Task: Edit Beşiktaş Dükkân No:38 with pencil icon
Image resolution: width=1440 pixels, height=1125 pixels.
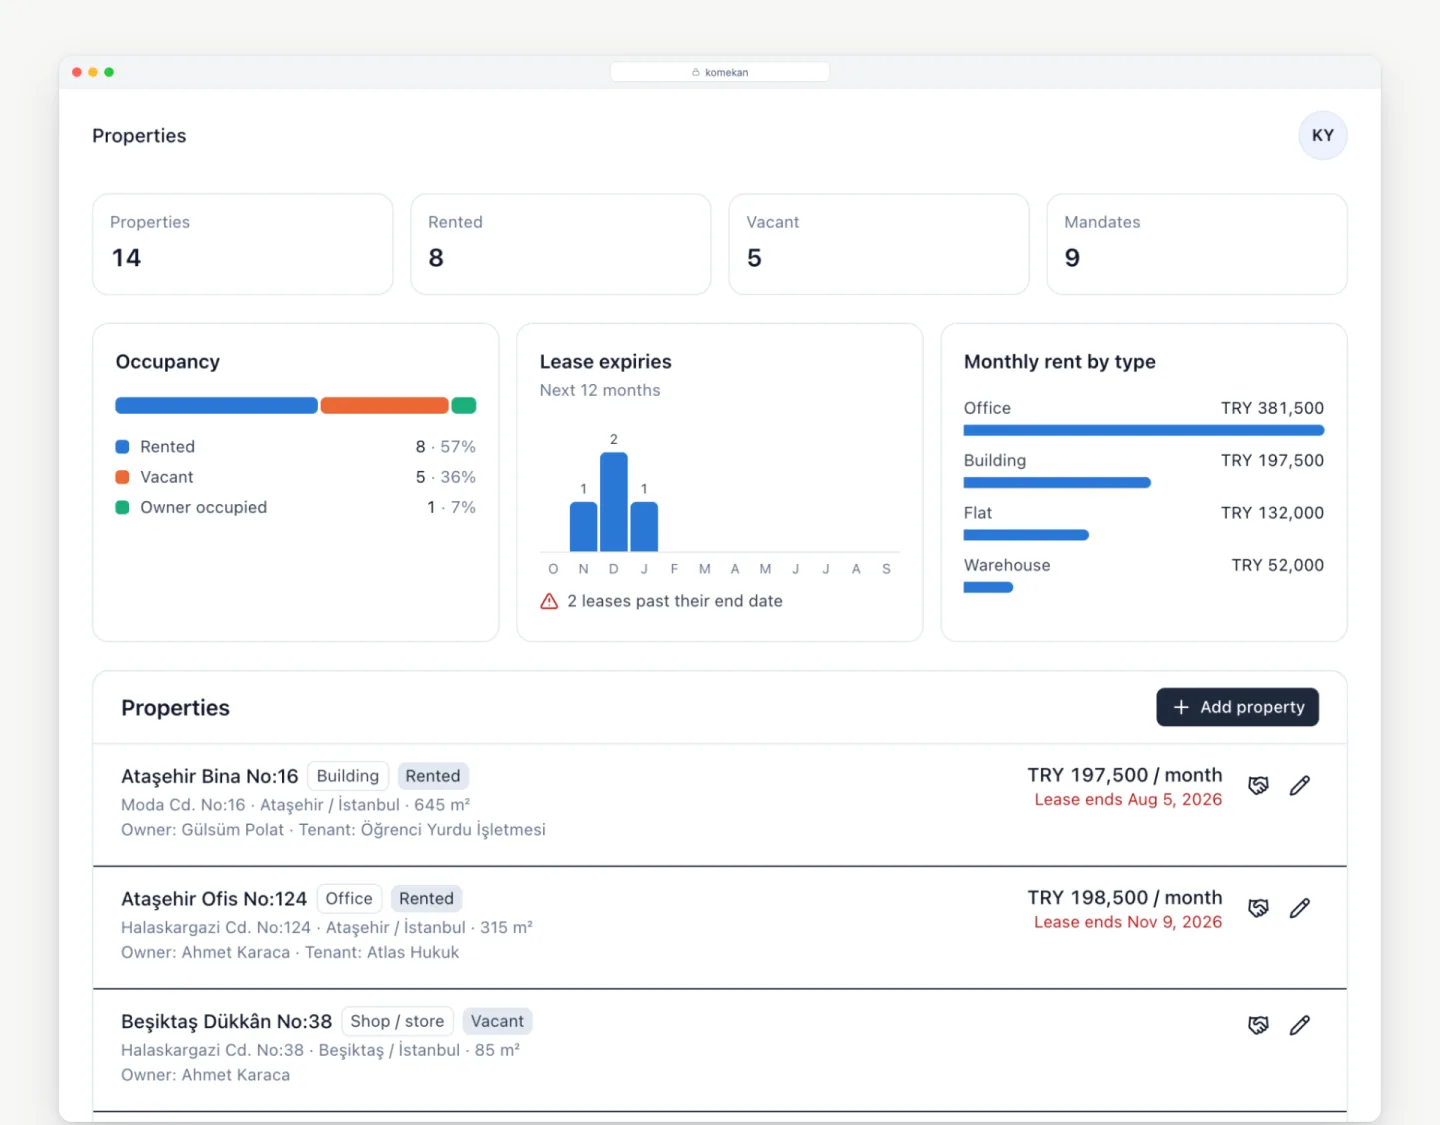Action: coord(1299,1025)
